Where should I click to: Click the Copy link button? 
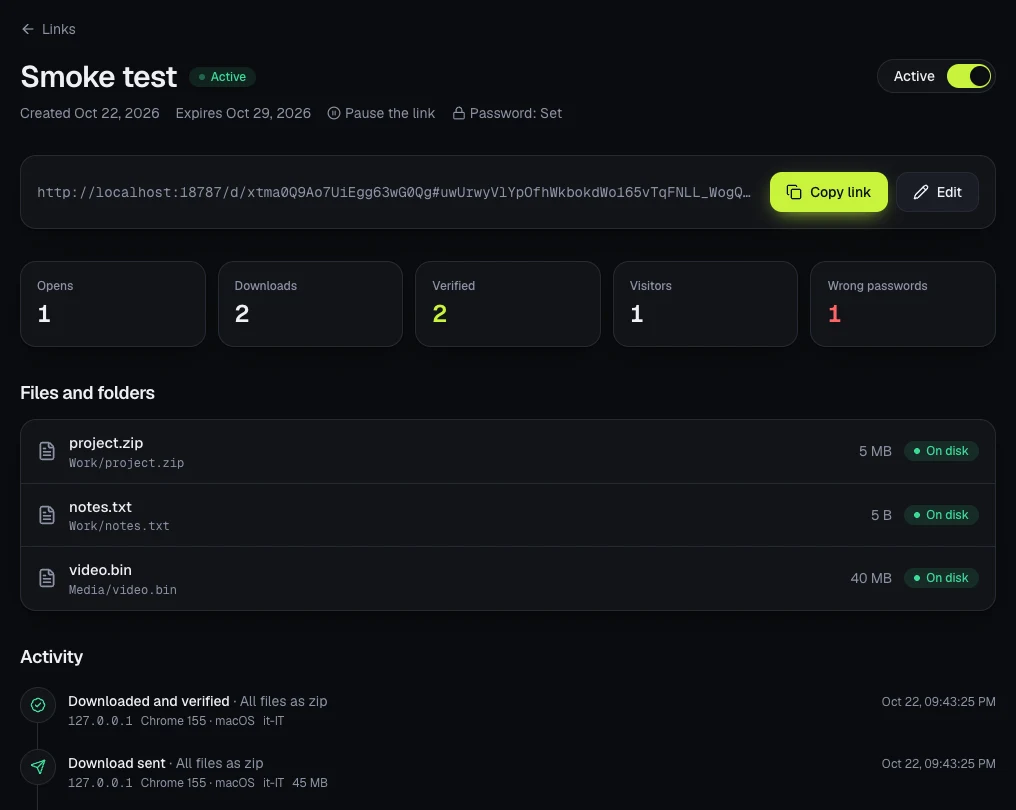click(x=828, y=192)
